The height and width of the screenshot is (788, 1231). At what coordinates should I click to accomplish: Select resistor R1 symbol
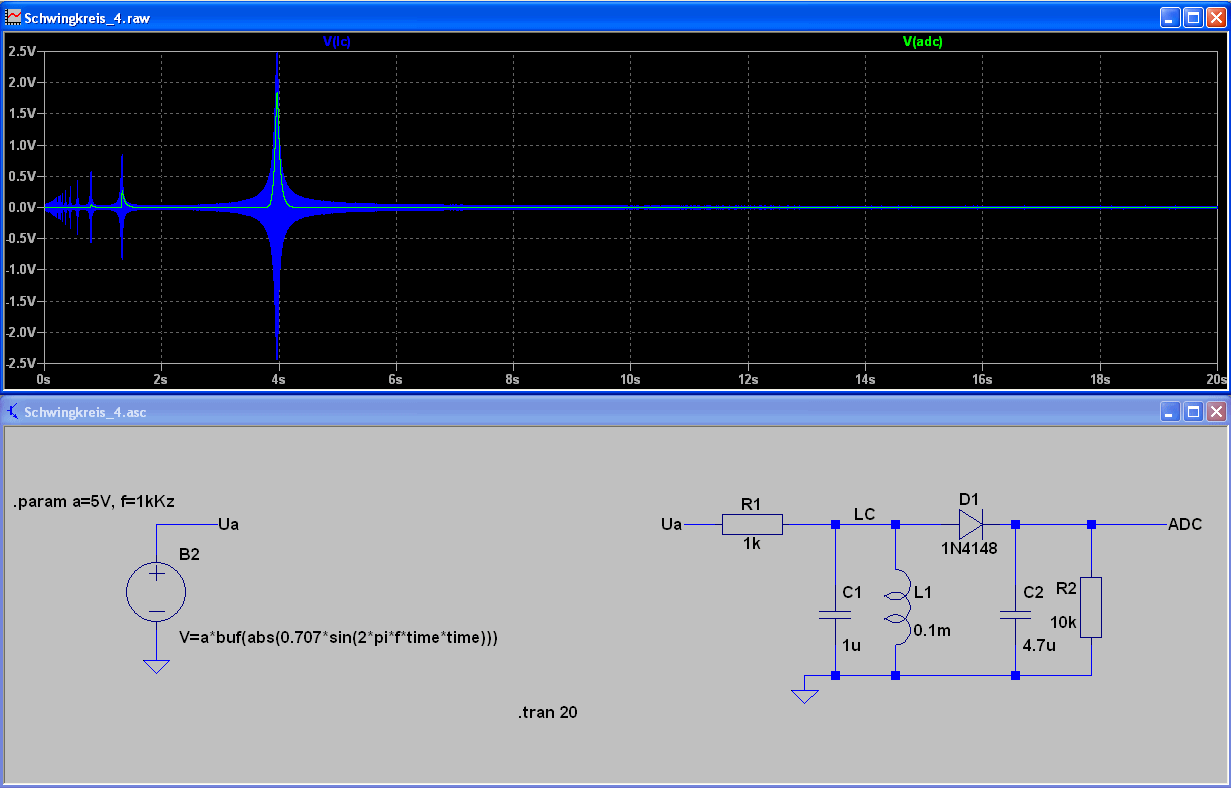[752, 524]
